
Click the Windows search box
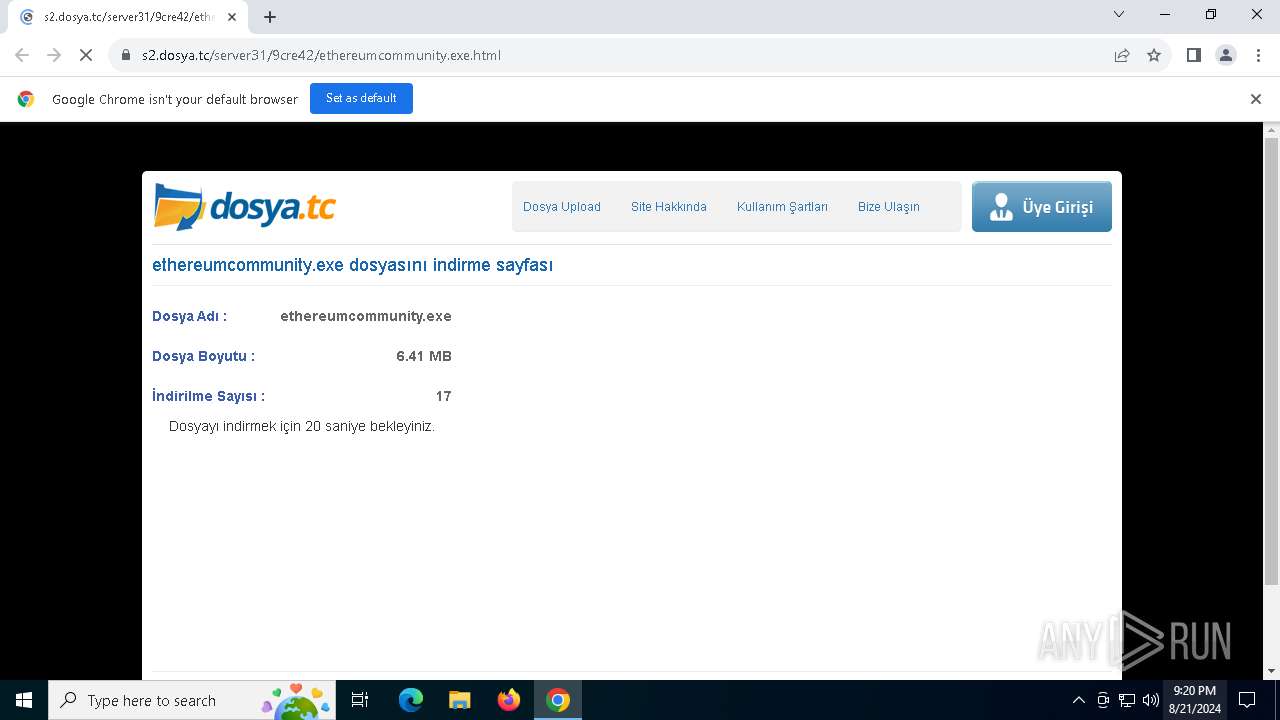pyautogui.click(x=190, y=700)
